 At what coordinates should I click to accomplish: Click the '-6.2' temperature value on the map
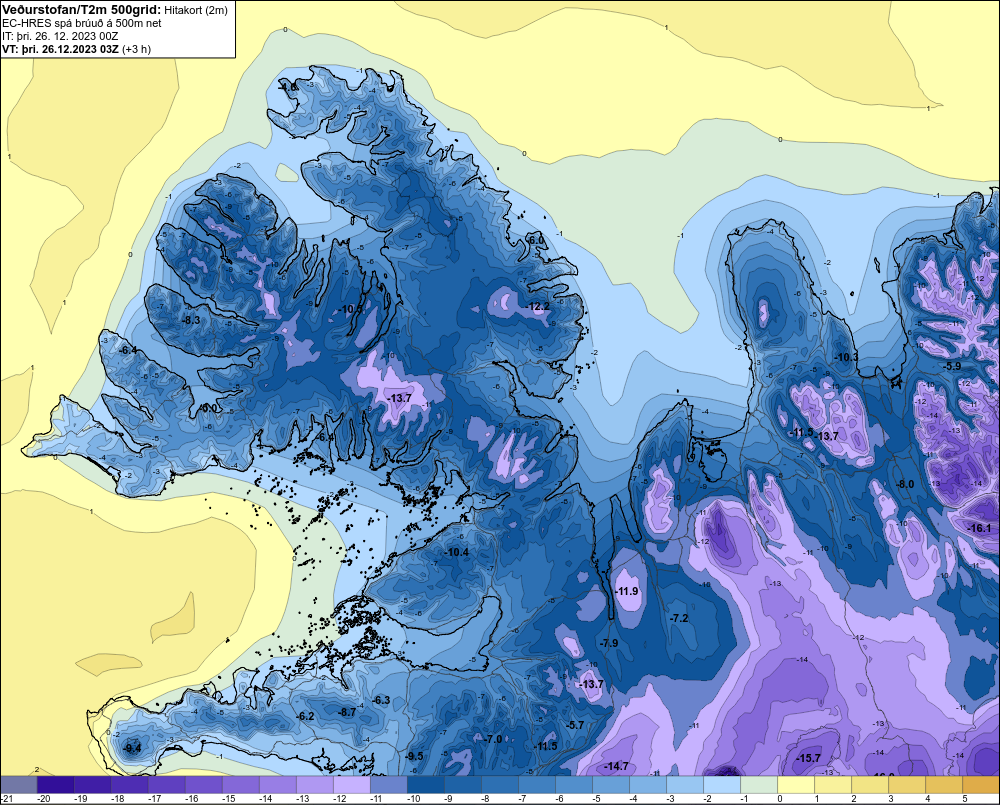coord(305,716)
